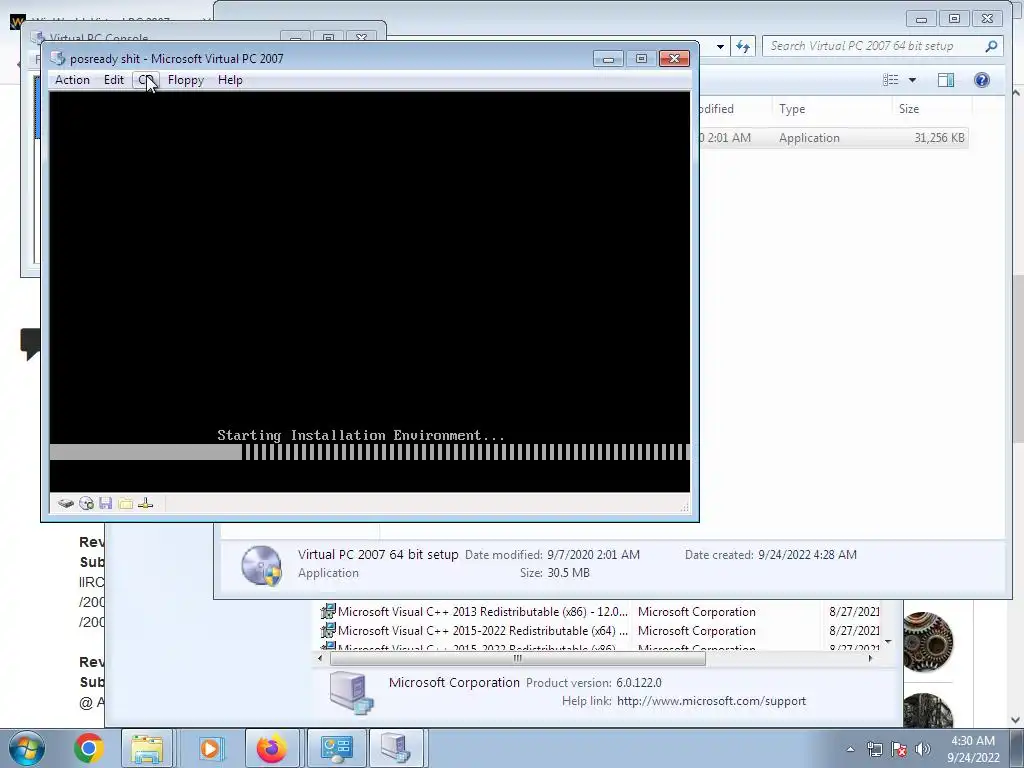Open Windows Explorer from the taskbar
This screenshot has height=768, width=1024.
pyautogui.click(x=147, y=748)
